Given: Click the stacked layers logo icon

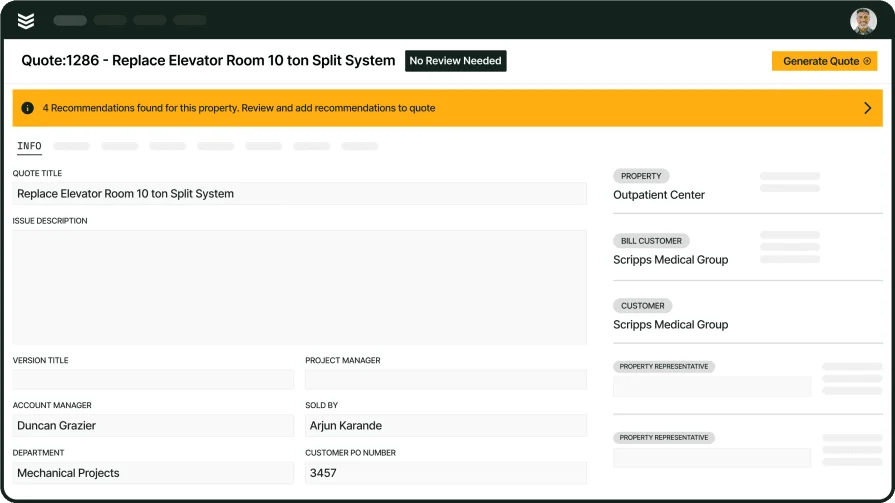Looking at the screenshot, I should click(x=26, y=21).
